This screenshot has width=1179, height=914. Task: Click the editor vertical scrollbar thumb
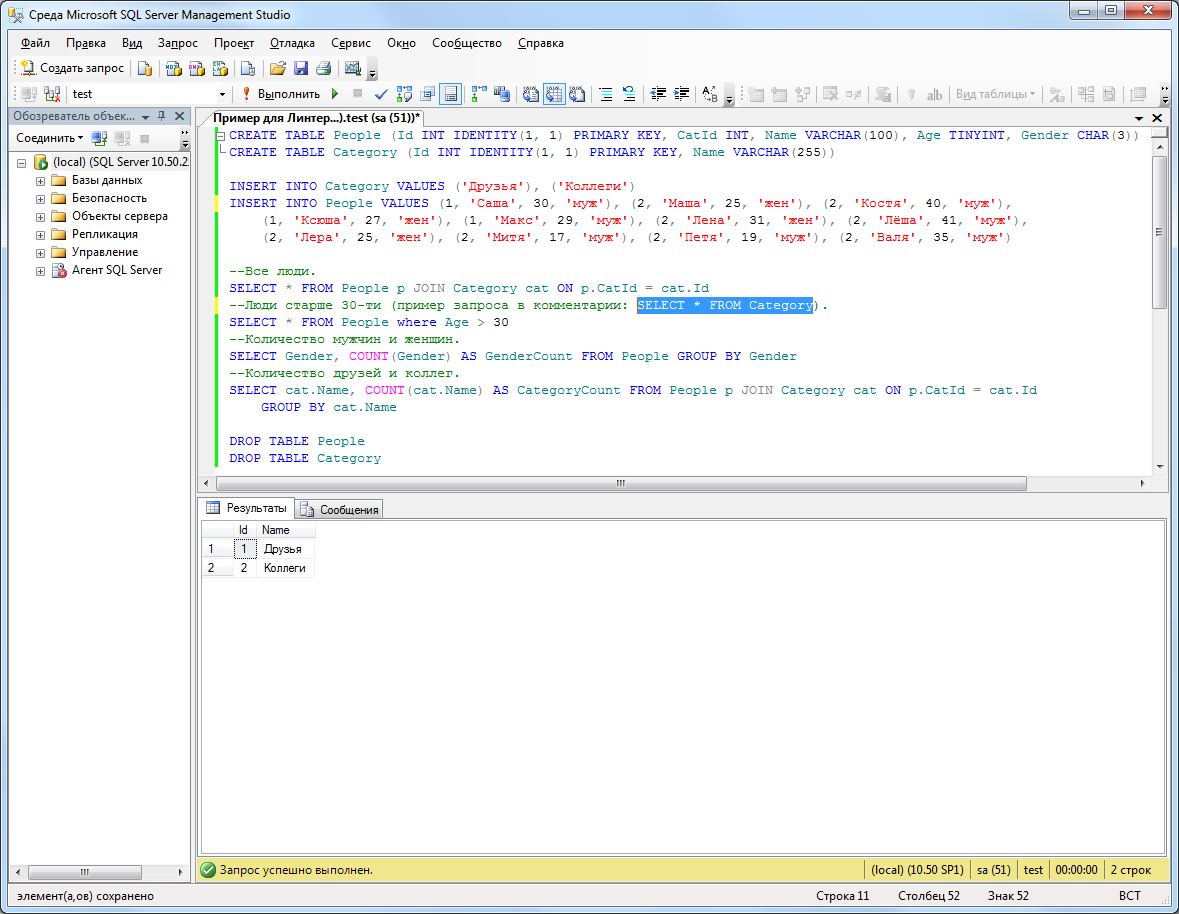(1159, 232)
